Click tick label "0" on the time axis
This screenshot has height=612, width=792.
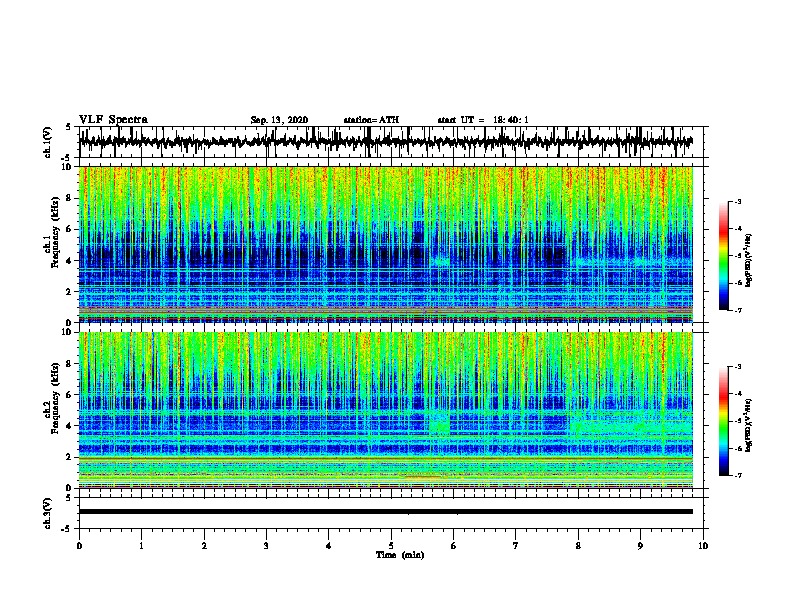coord(79,545)
